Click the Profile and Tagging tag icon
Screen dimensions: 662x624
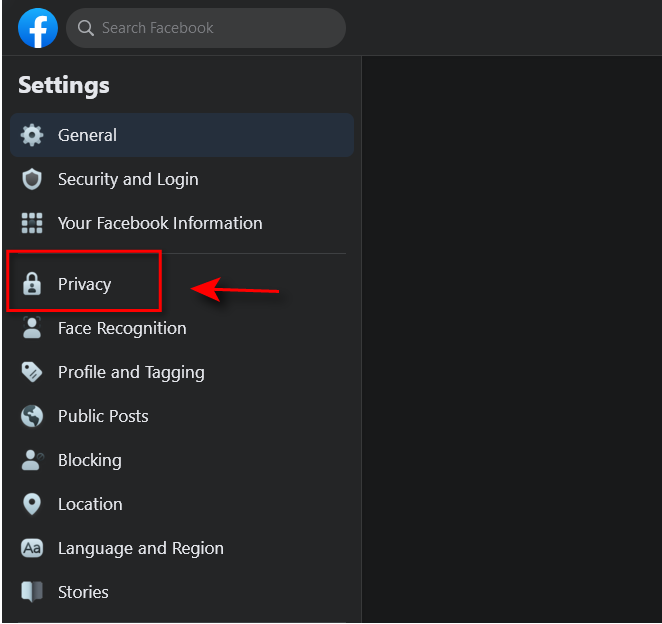[x=32, y=372]
